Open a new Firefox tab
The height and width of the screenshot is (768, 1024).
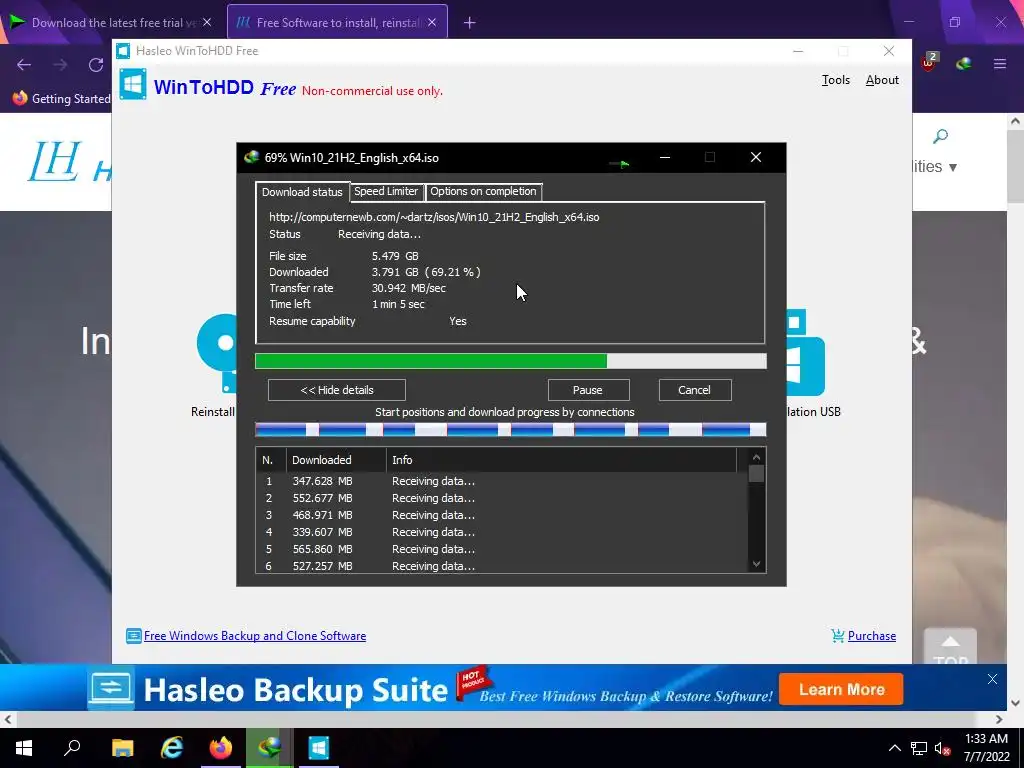(x=470, y=23)
